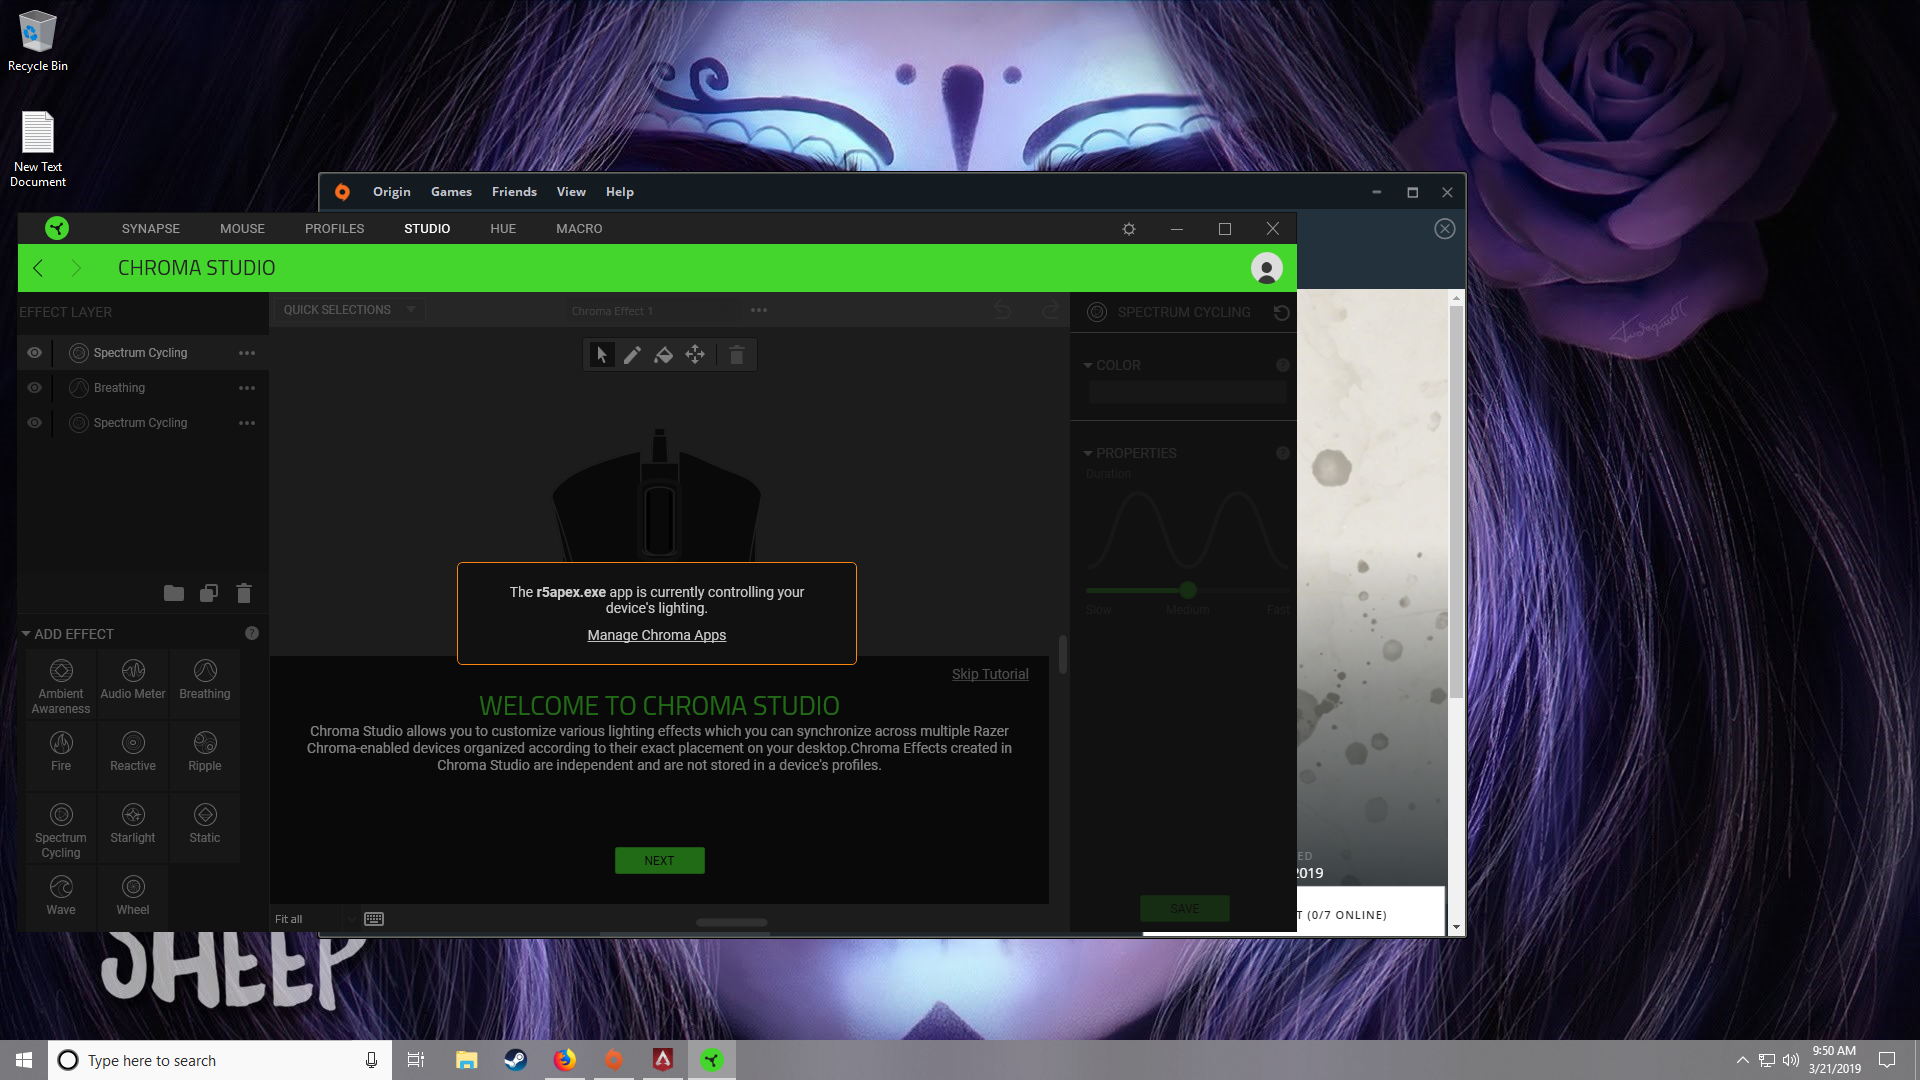Click the Color gradient bar

pyautogui.click(x=1187, y=392)
